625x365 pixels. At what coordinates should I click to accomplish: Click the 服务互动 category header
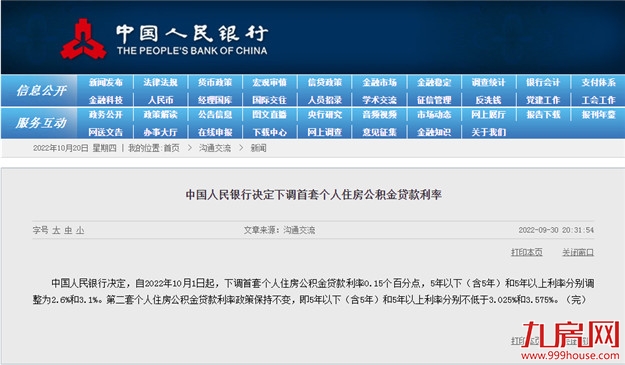click(41, 123)
